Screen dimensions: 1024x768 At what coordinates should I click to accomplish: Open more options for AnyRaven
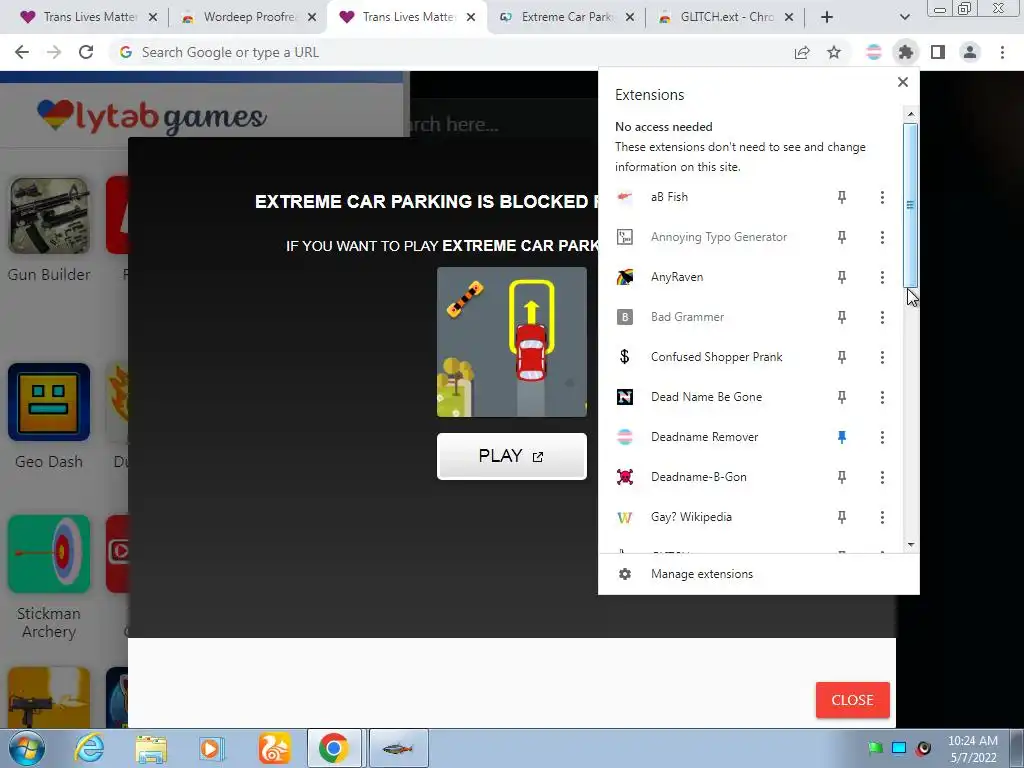tap(882, 277)
